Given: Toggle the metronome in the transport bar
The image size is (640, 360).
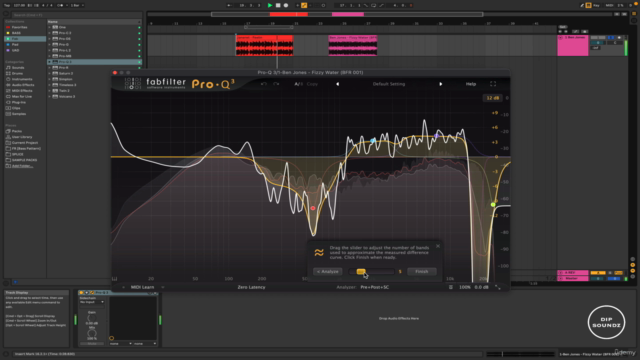Looking at the screenshot, I should coord(60,5).
